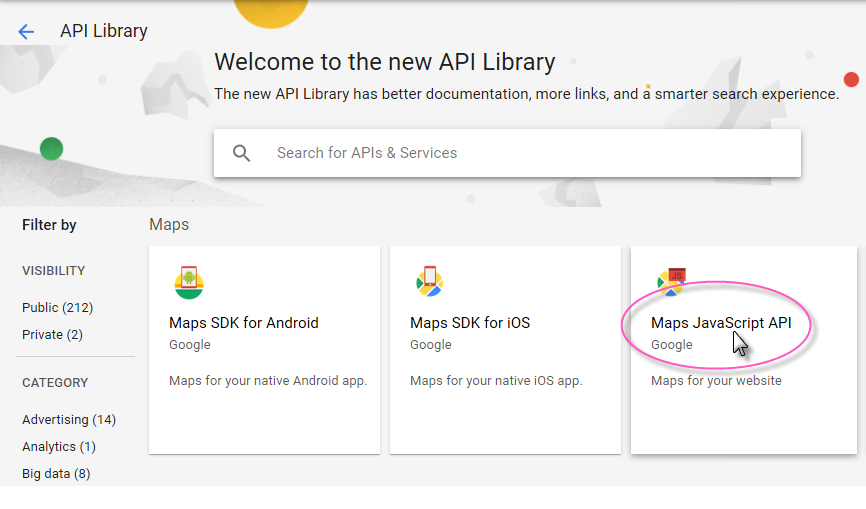Open the Maps JavaScript API icon
The image size is (866, 509).
point(671,282)
